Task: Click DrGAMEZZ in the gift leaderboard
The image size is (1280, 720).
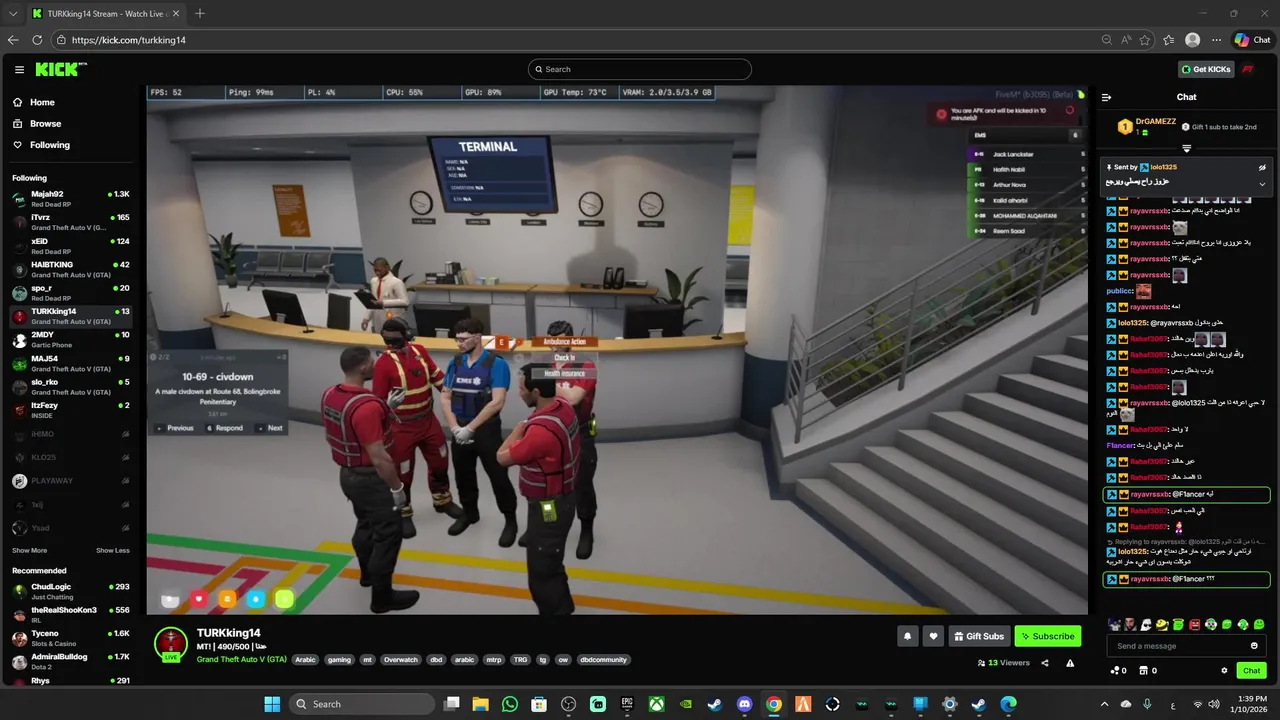Action: click(x=1155, y=121)
